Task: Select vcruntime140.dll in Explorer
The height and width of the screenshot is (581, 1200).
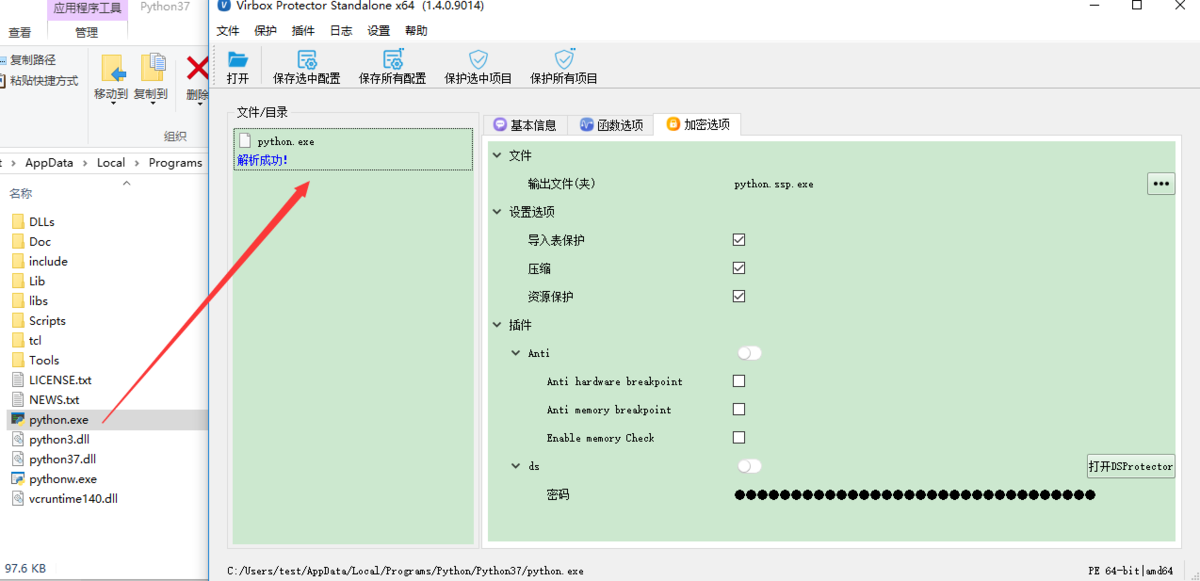Action: 65,499
